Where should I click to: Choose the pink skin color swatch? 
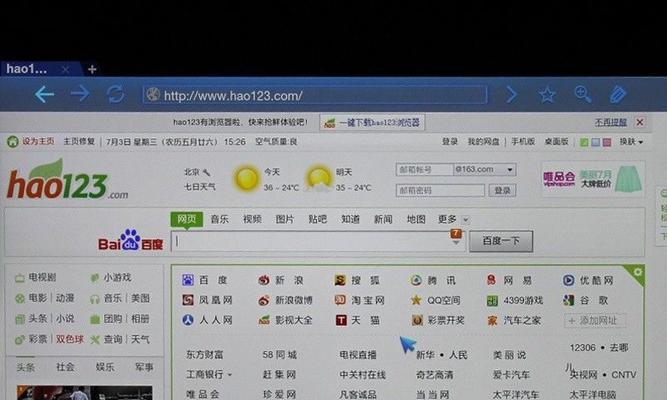[x=607, y=142]
